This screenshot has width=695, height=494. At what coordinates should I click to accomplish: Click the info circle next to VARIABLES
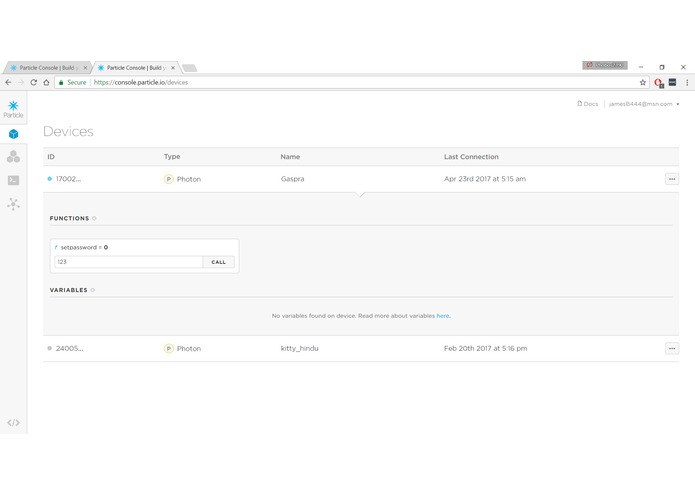click(93, 290)
